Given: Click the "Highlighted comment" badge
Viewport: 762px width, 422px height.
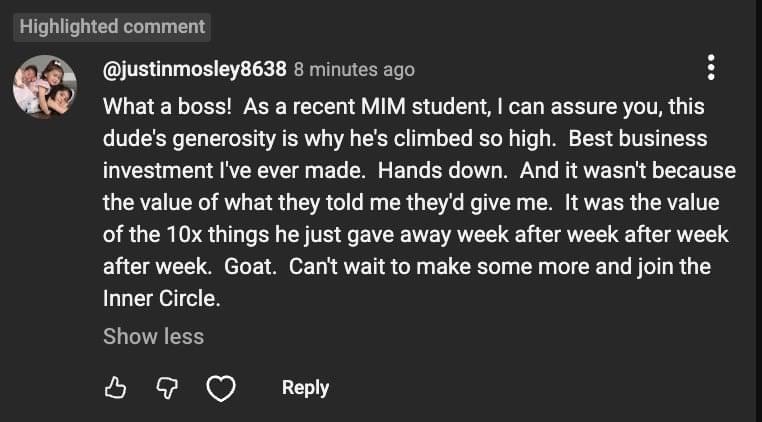Looking at the screenshot, I should pyautogui.click(x=112, y=26).
